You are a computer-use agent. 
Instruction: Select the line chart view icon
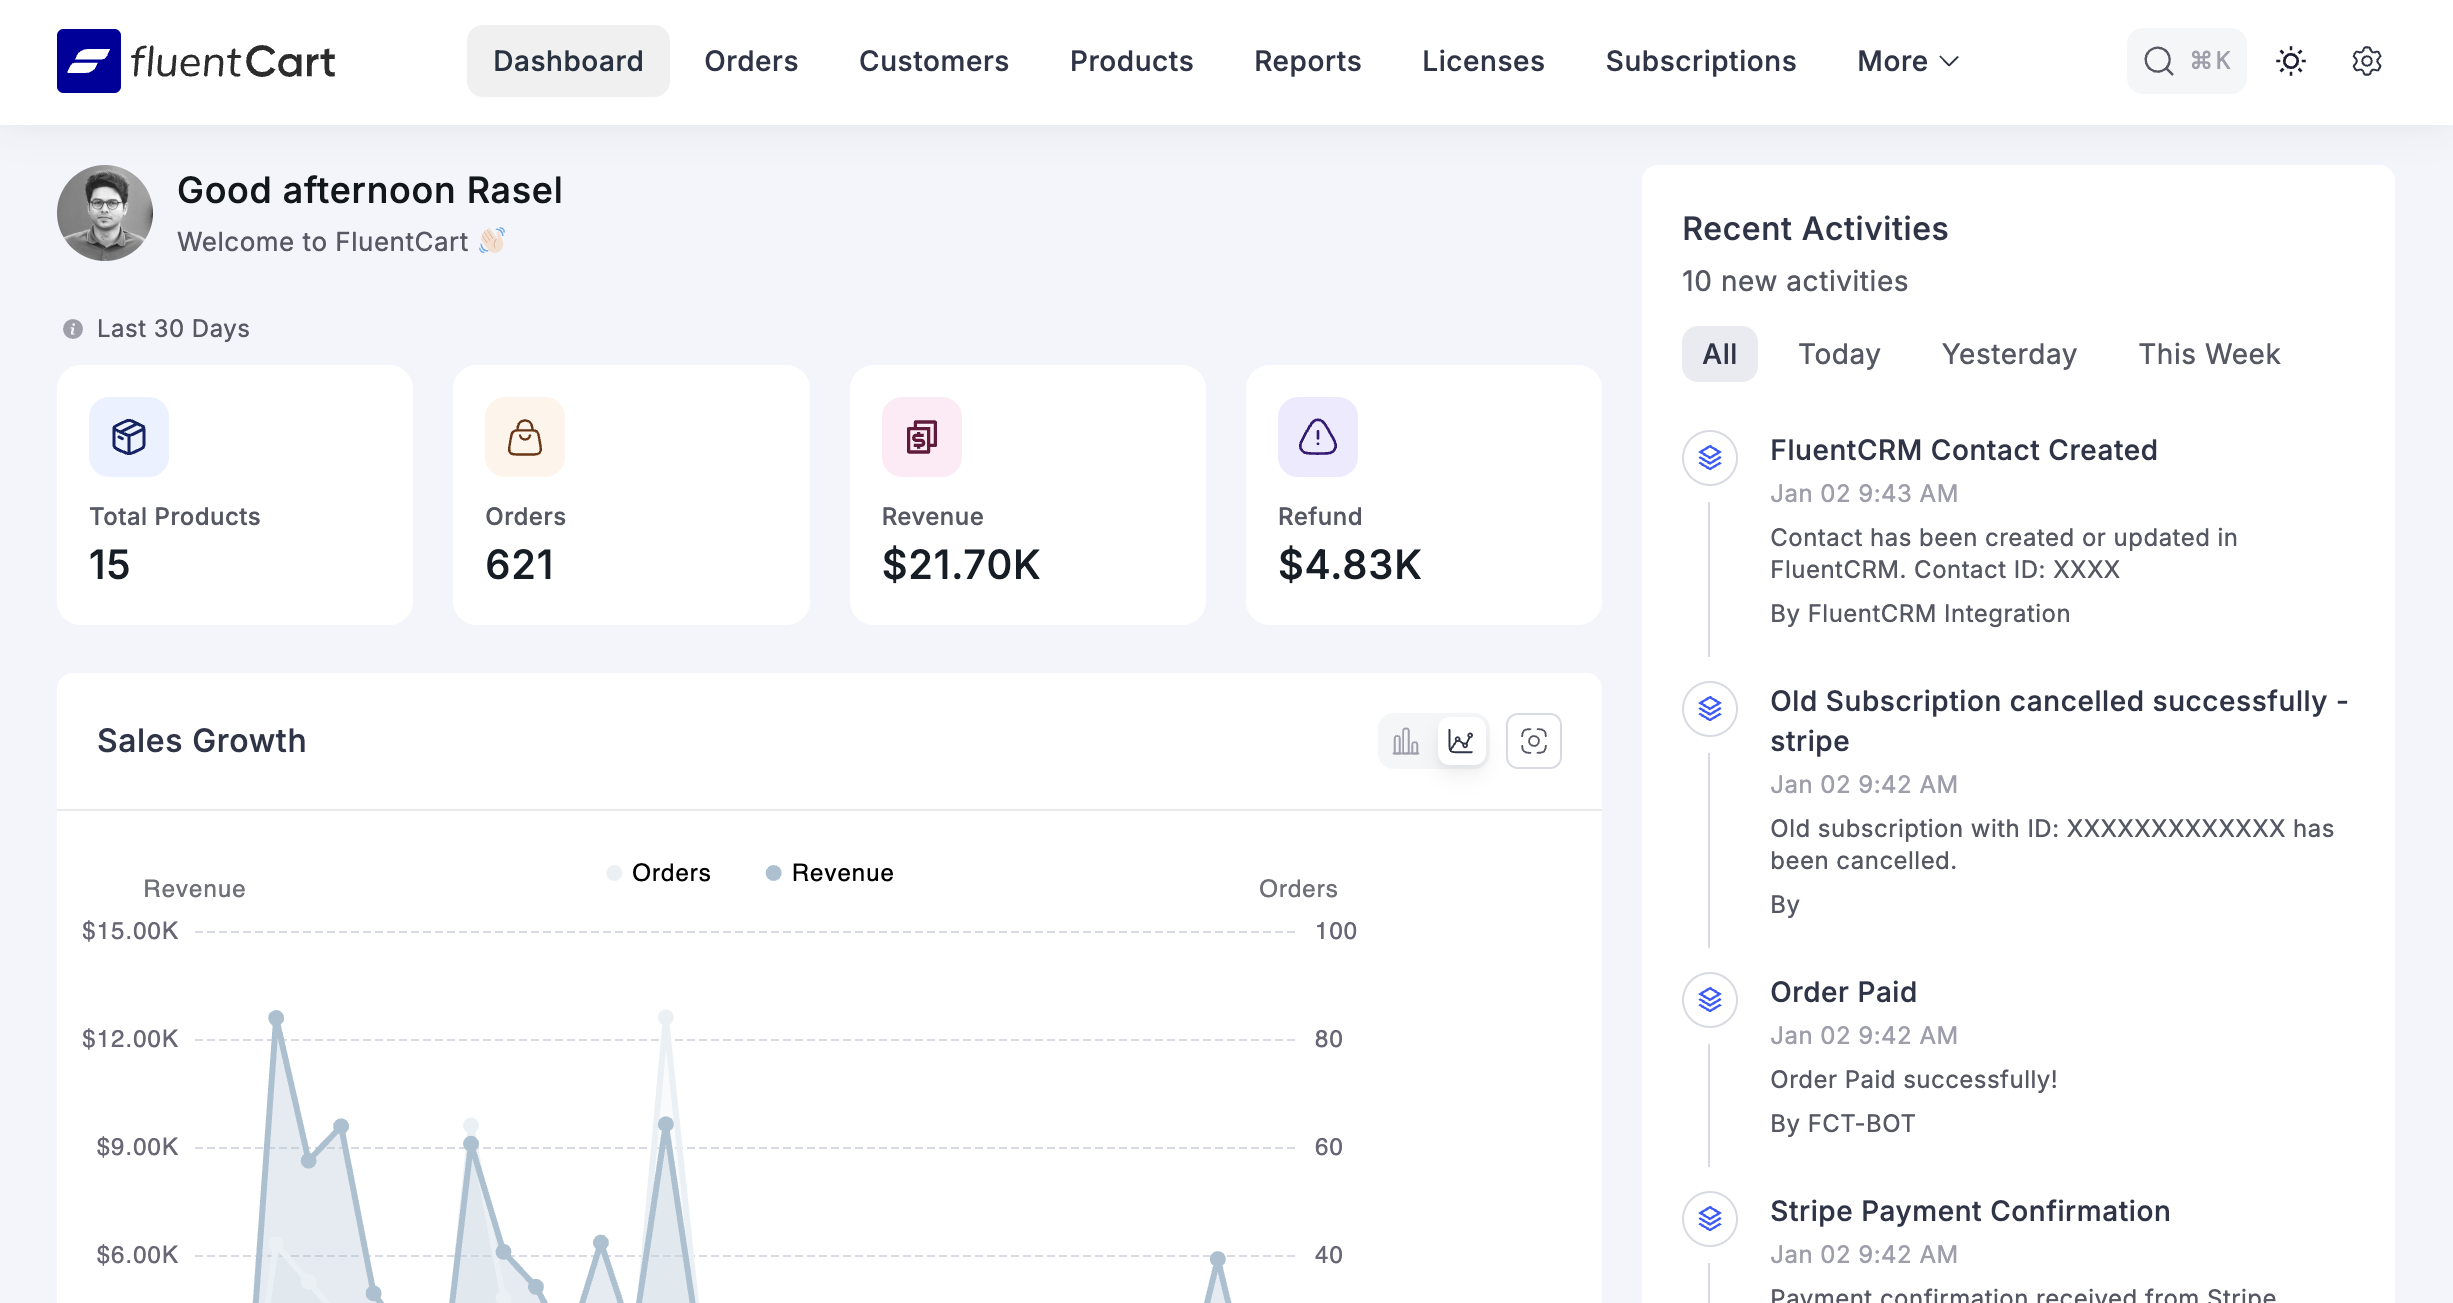(x=1462, y=741)
